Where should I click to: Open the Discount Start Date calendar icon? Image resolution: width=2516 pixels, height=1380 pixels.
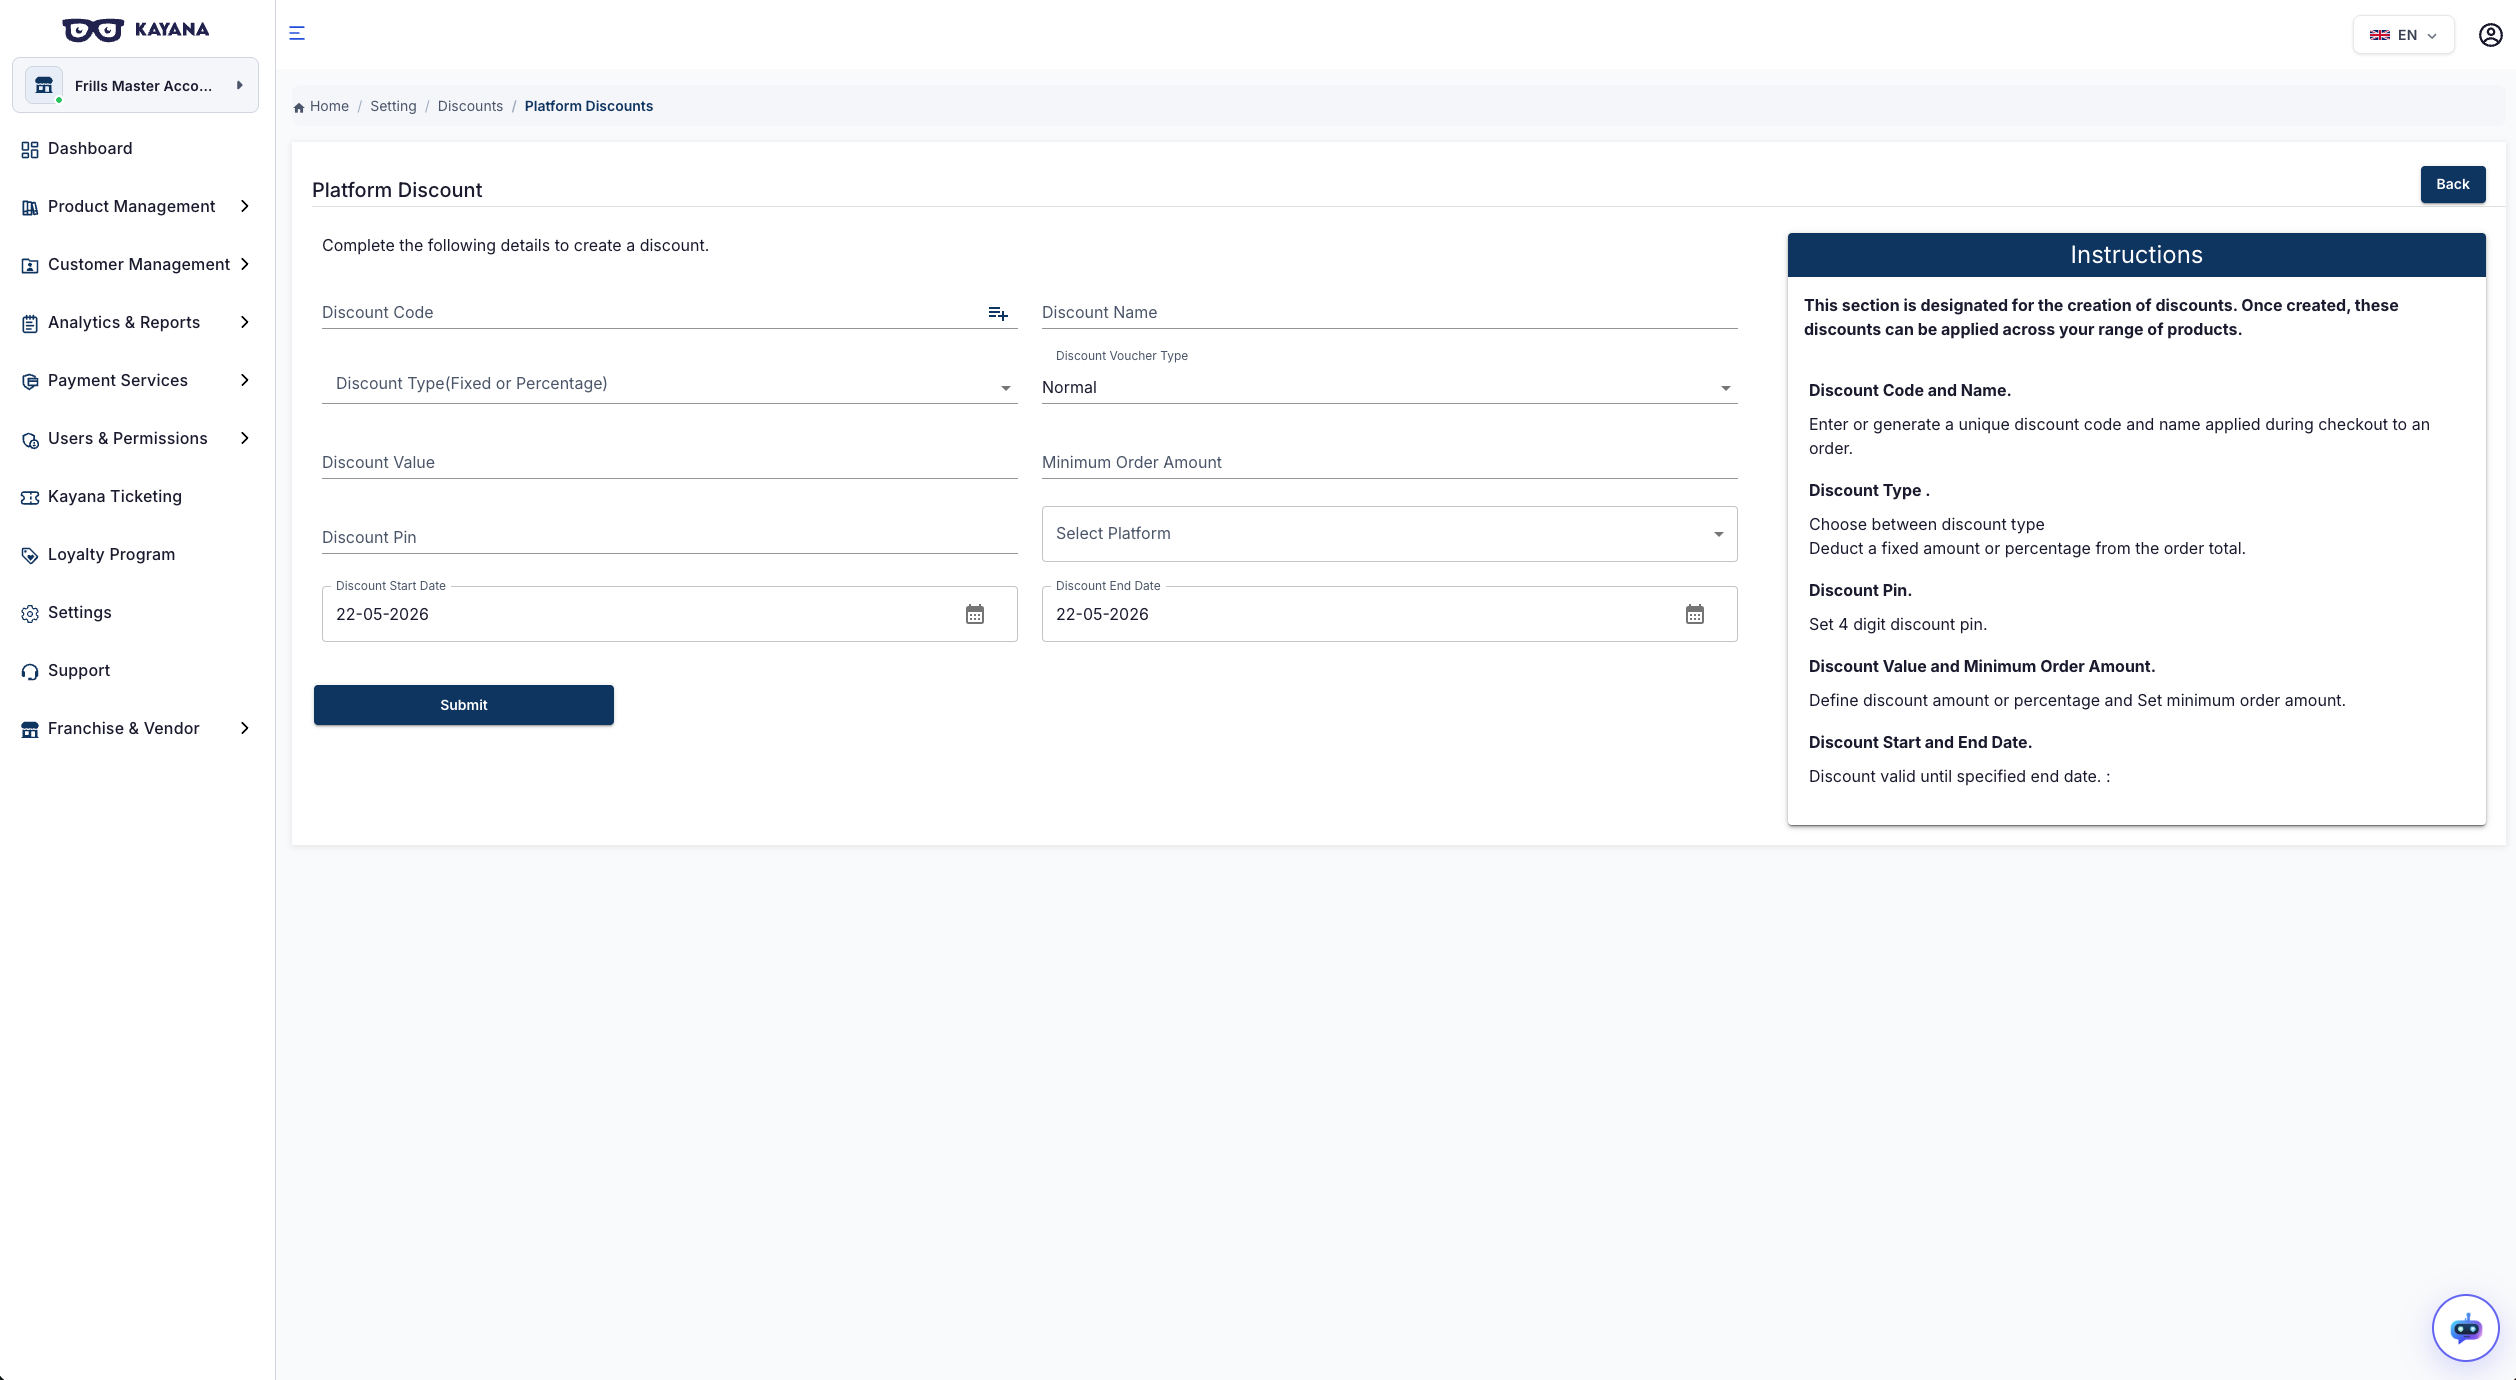tap(975, 614)
